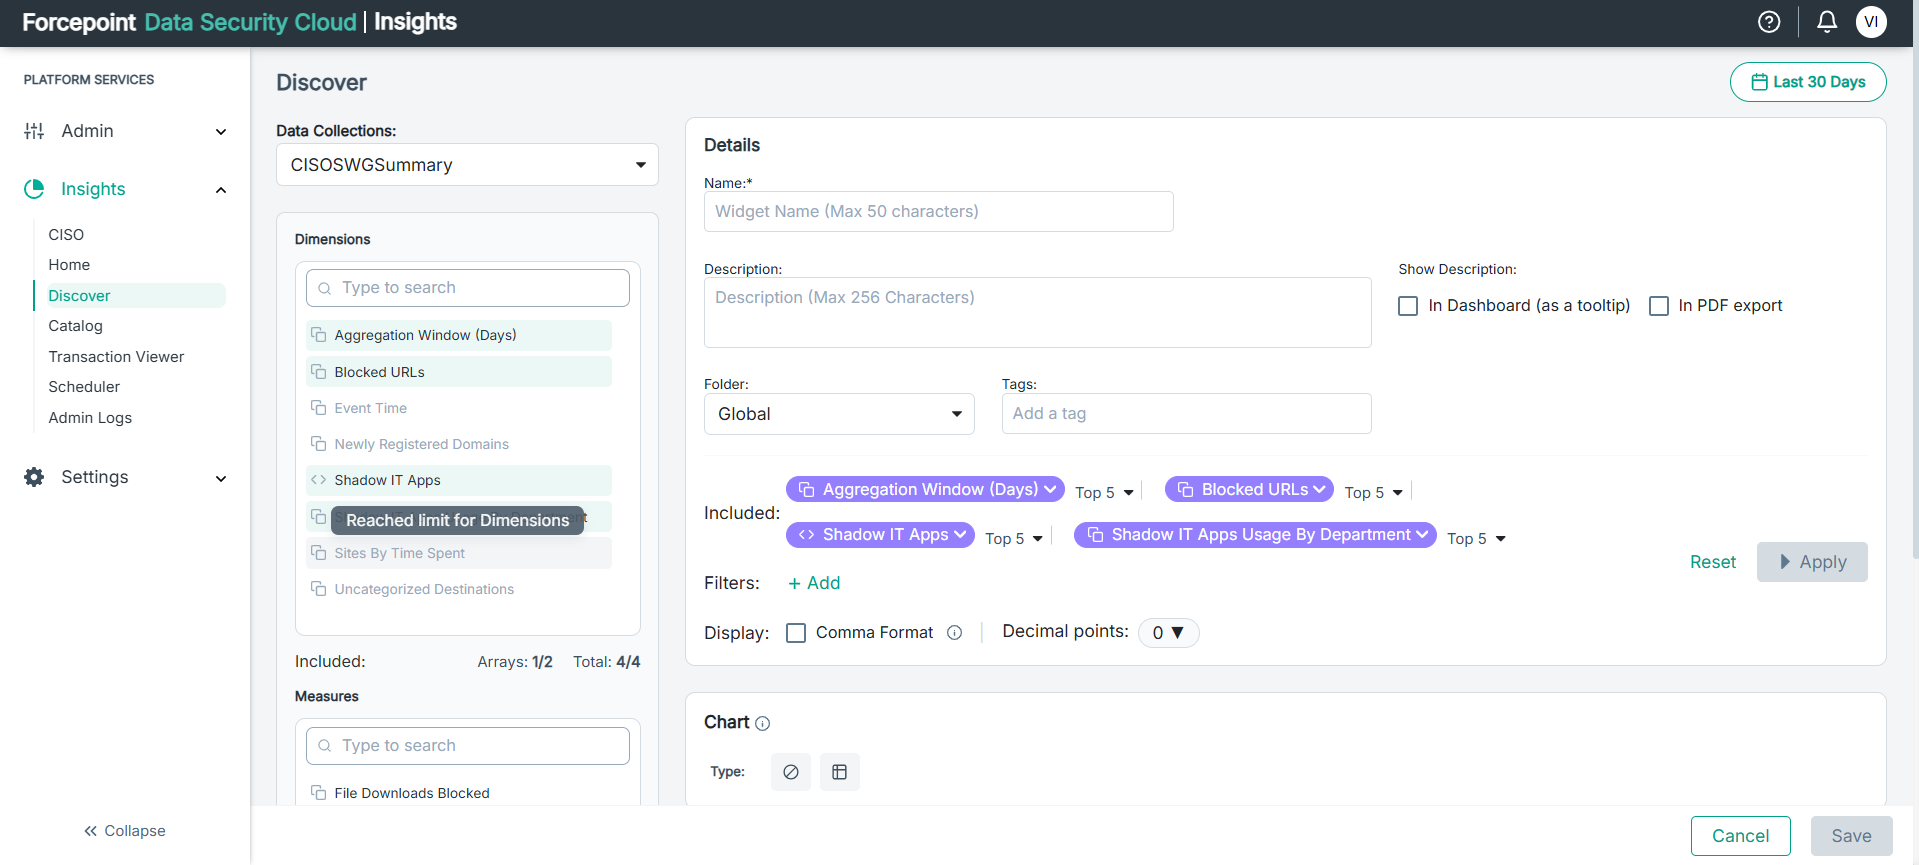Screen dimensions: 1919x865
Task: Check the In PDF export box
Action: point(1659,306)
